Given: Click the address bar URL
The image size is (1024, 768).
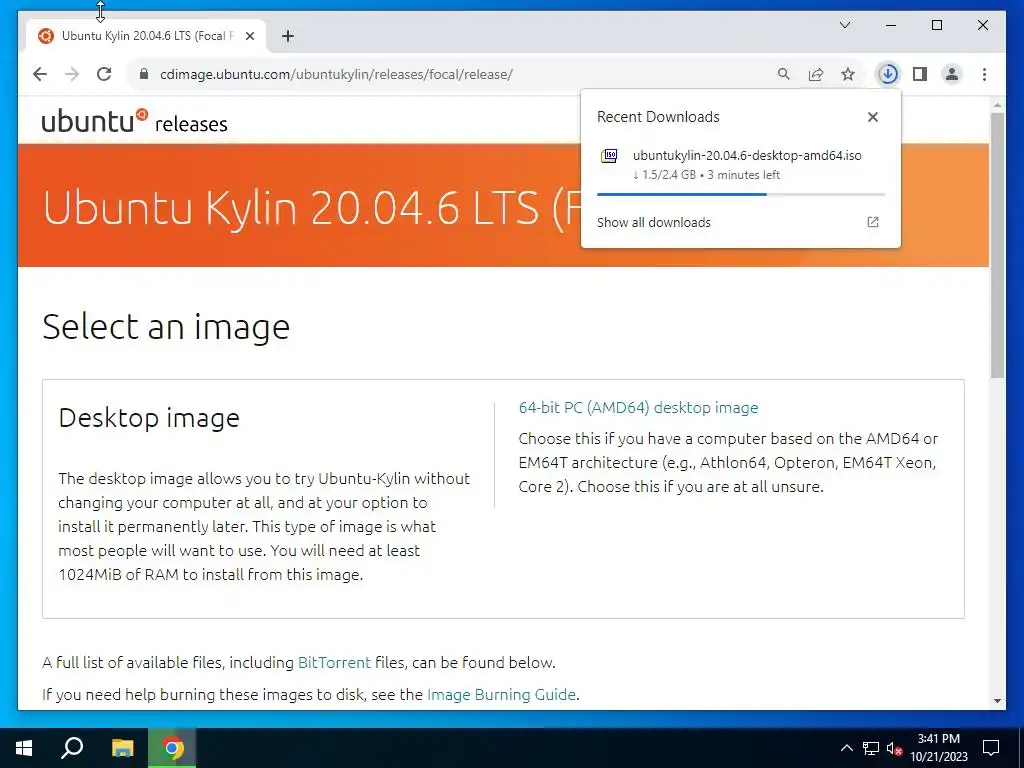Looking at the screenshot, I should [x=336, y=74].
